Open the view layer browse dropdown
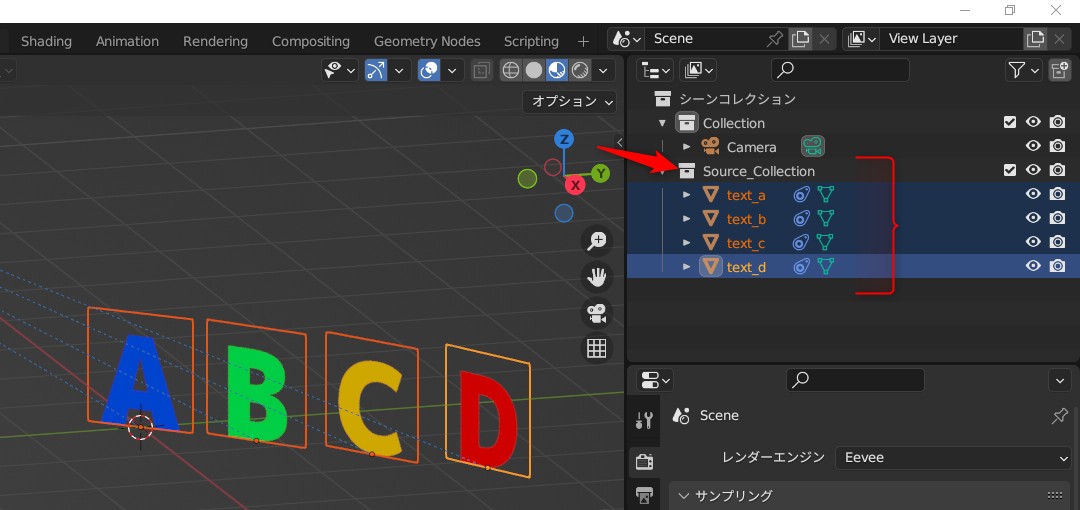 point(862,39)
